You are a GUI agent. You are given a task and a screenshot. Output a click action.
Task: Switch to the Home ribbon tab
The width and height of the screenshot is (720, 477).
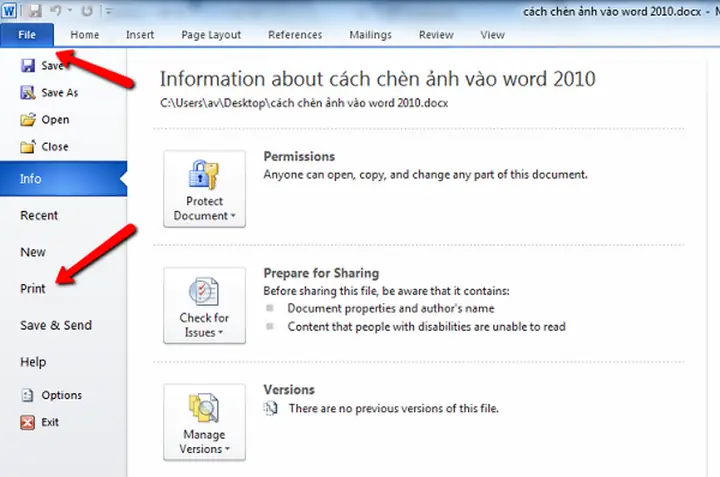pyautogui.click(x=85, y=35)
